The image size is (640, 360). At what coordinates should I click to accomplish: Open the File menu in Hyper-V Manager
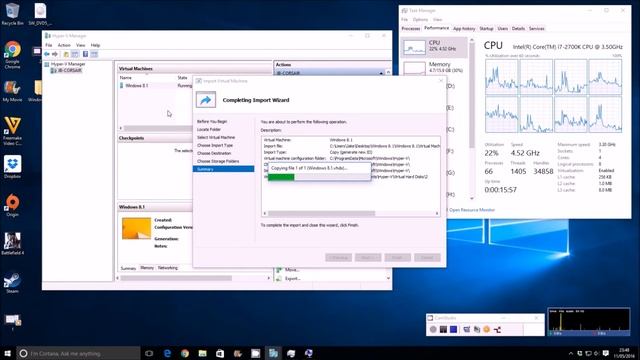pyautogui.click(x=49, y=45)
